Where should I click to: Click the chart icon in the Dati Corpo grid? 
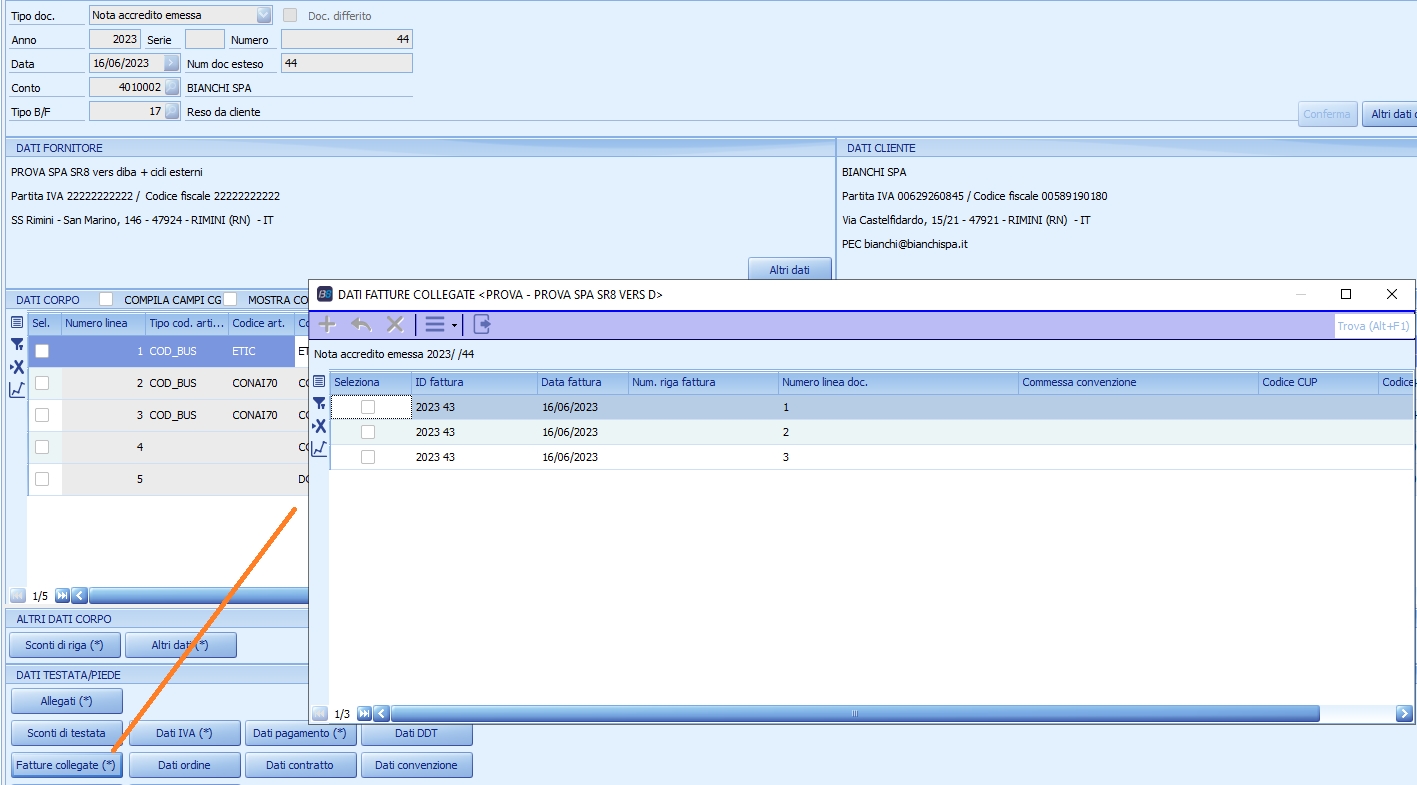(x=17, y=390)
